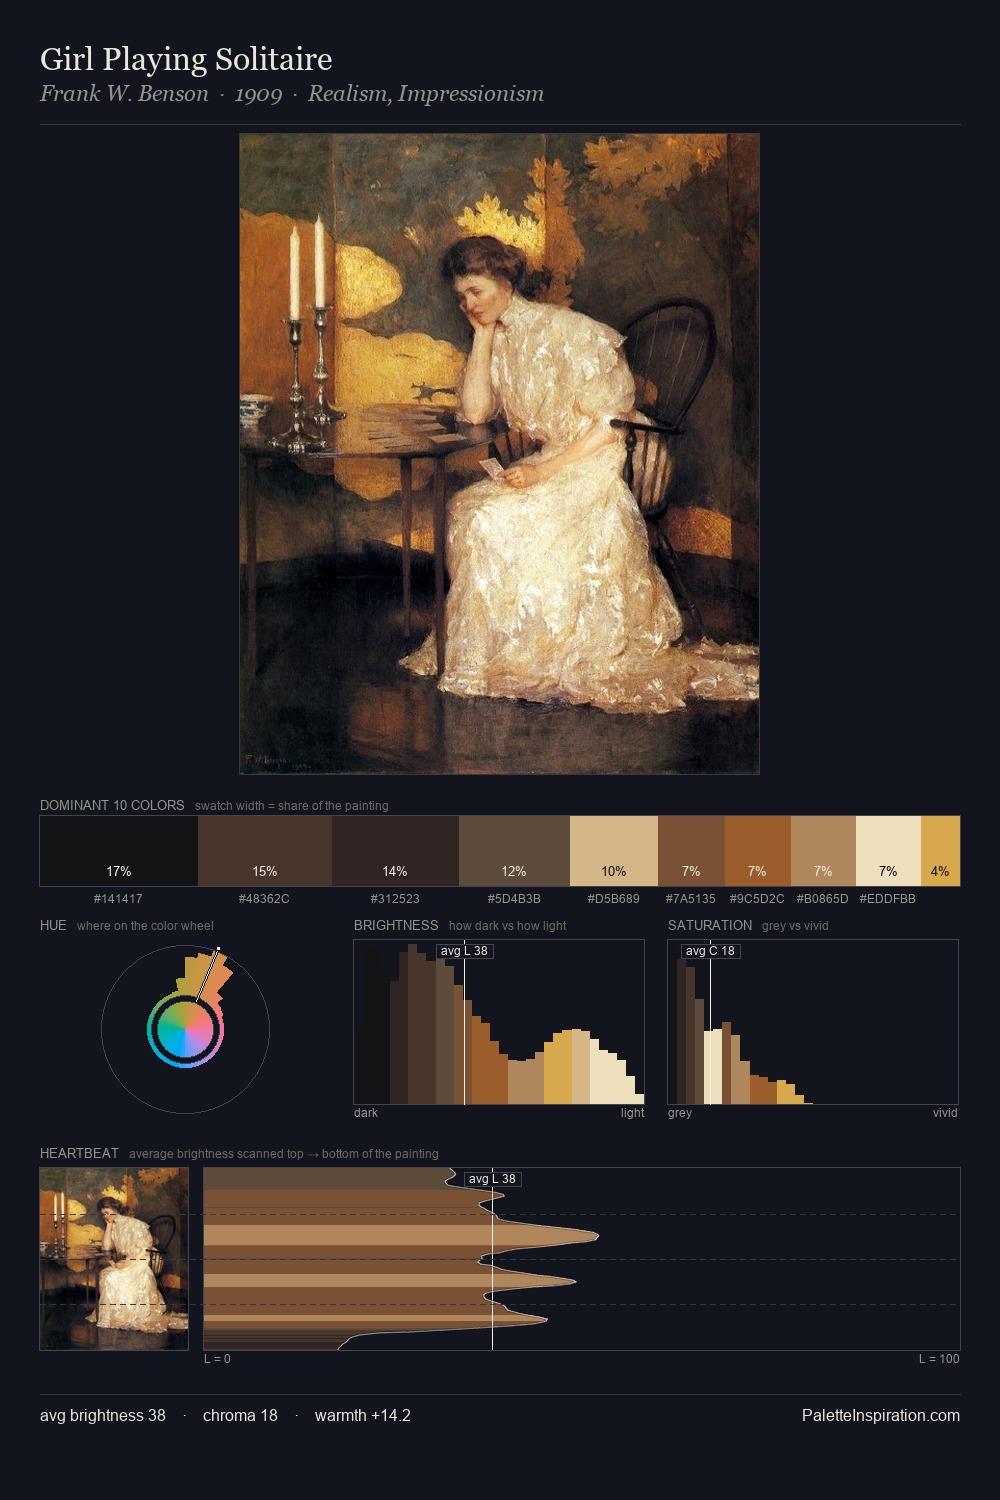This screenshot has height=1500, width=1000.
Task: Click the HEARTBEAT section heading
Action: (79, 1153)
